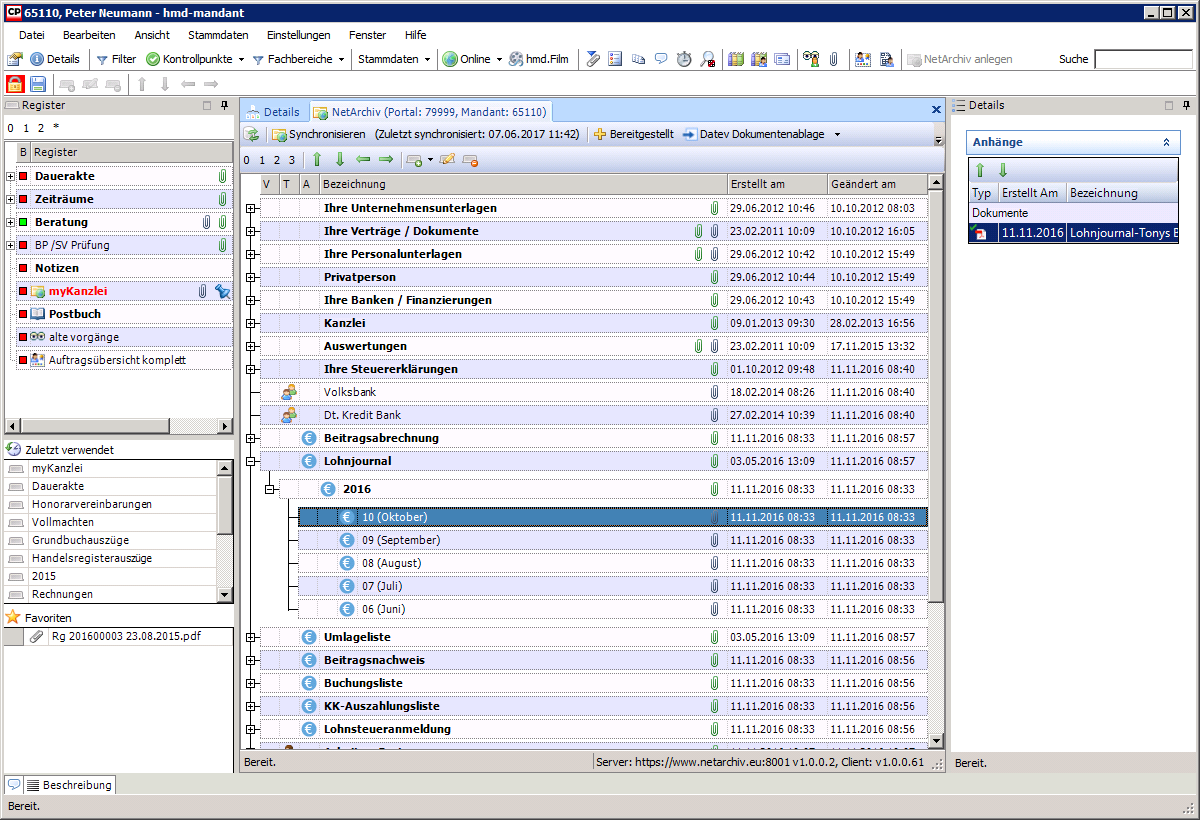Click the speech bubble icon in toolbar
The height and width of the screenshot is (820, 1200).
point(661,59)
